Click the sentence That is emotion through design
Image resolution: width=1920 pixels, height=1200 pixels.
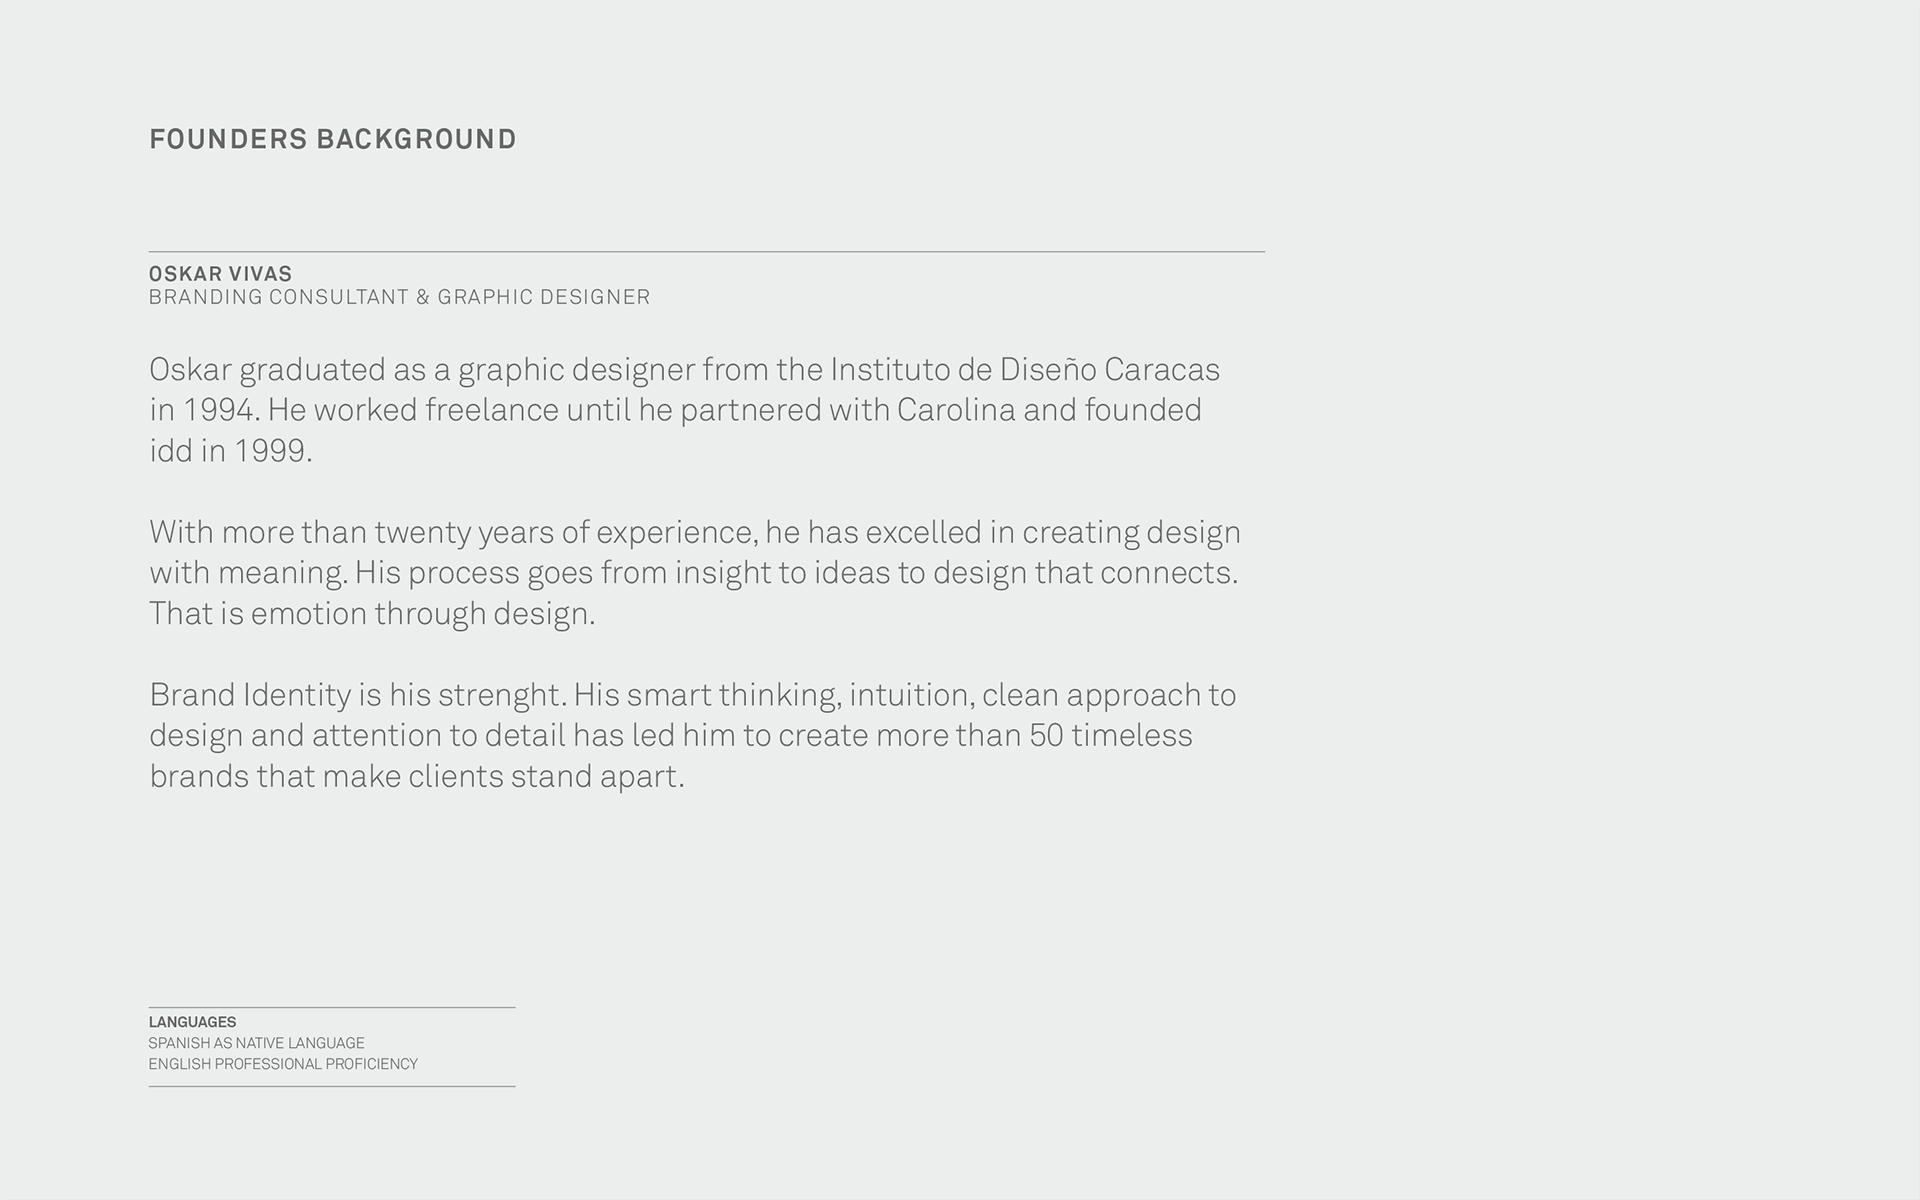click(372, 613)
